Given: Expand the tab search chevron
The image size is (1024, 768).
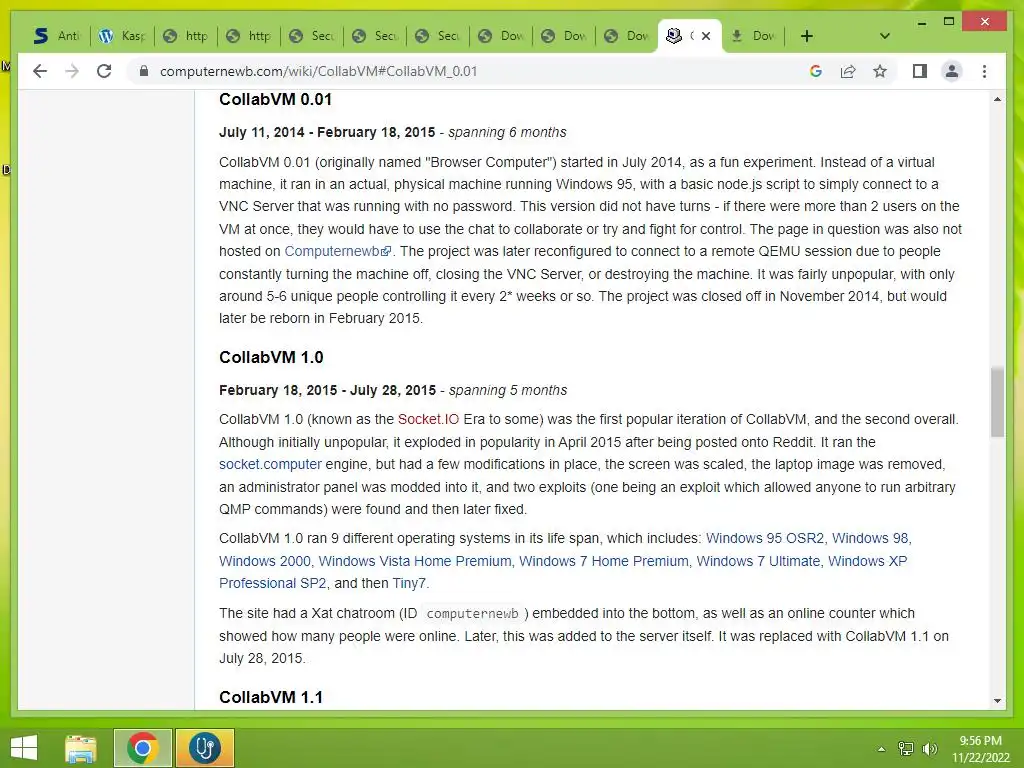Looking at the screenshot, I should (x=885, y=36).
